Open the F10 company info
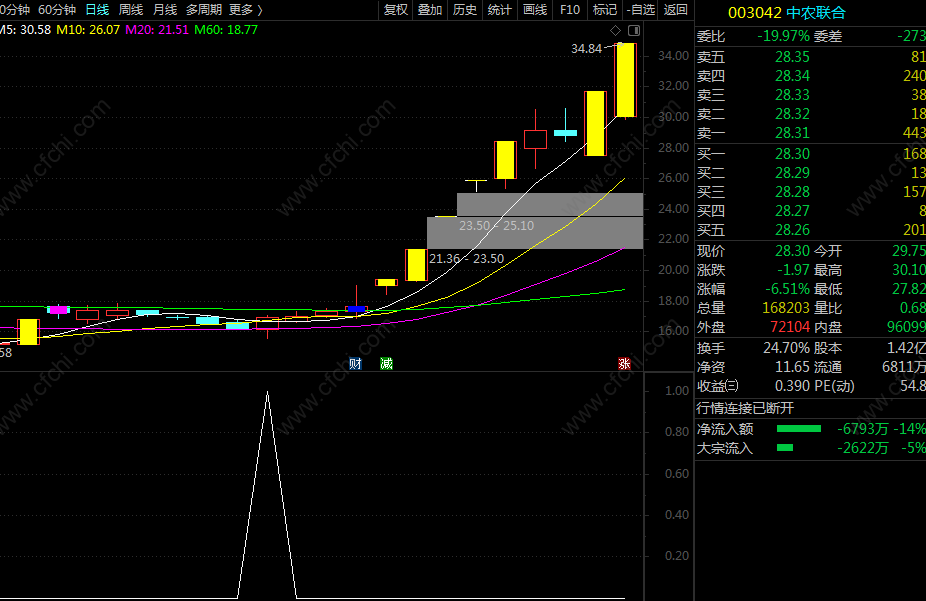 coord(570,9)
